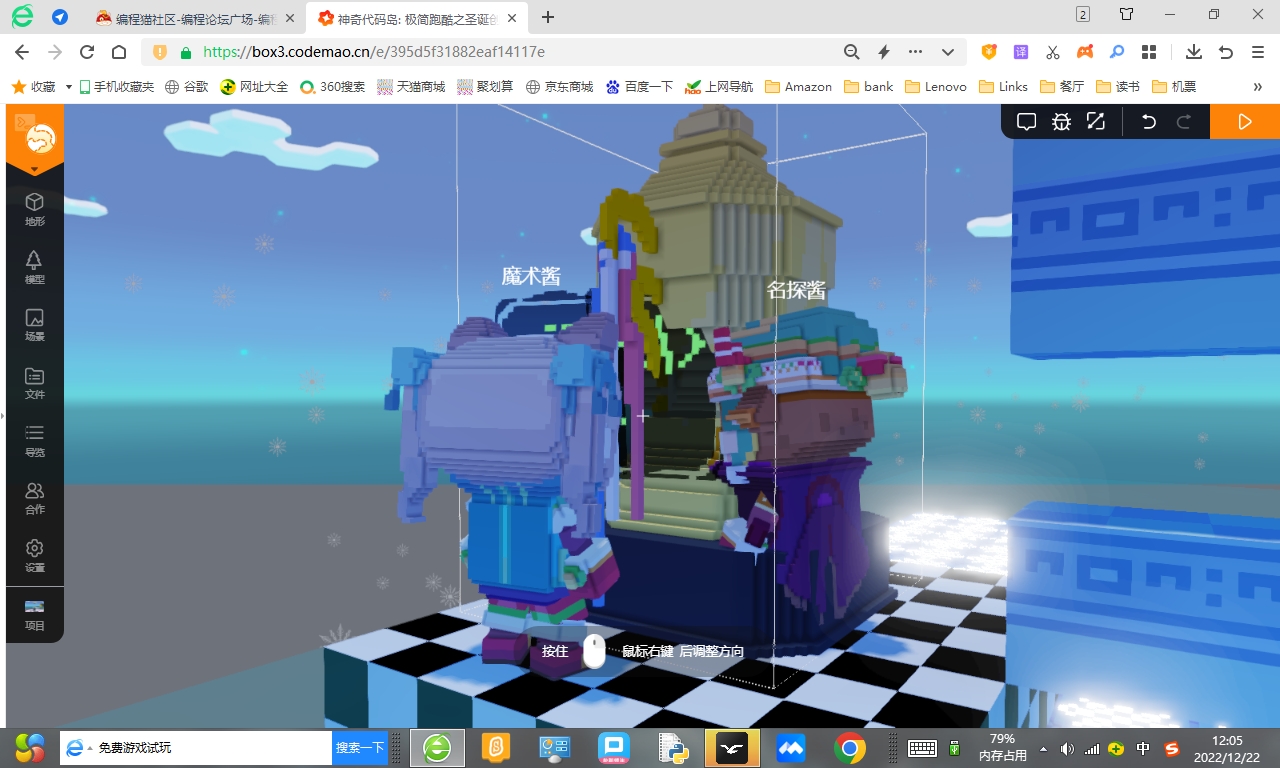Open the Windows Start button
Image resolution: width=1280 pixels, height=768 pixels.
pyautogui.click(x=29, y=747)
